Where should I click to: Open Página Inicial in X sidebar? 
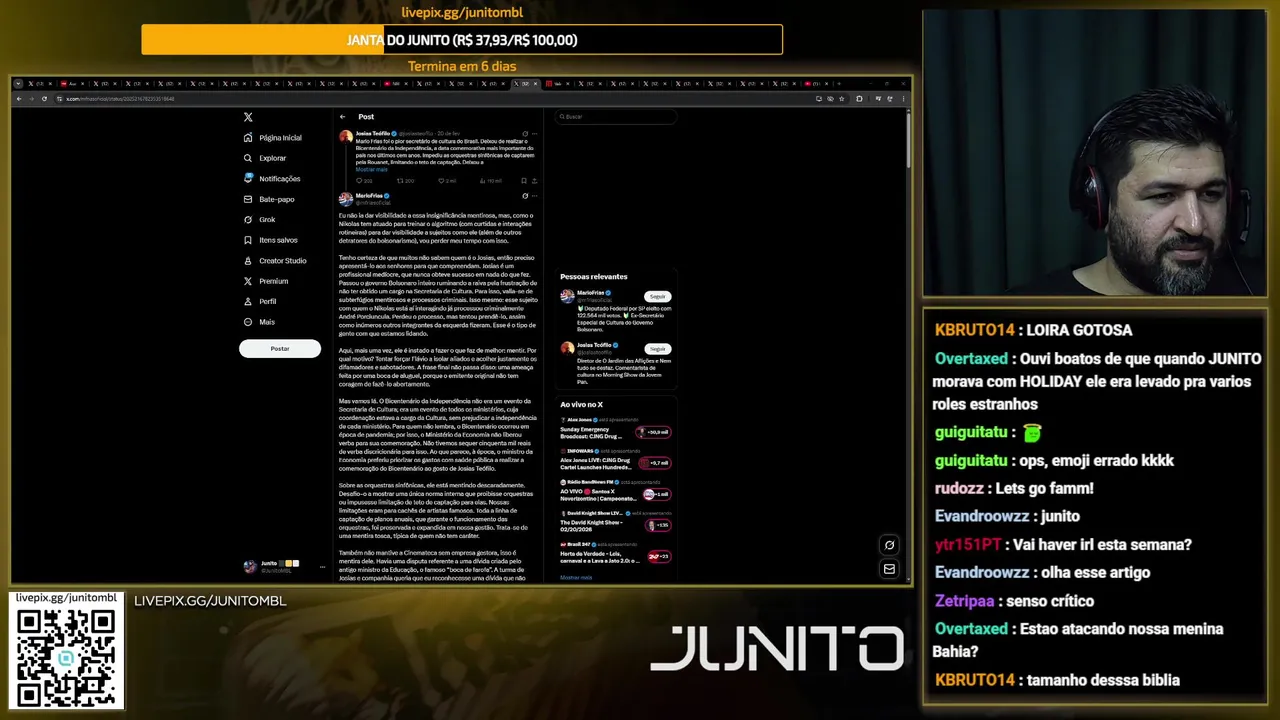[273, 138]
